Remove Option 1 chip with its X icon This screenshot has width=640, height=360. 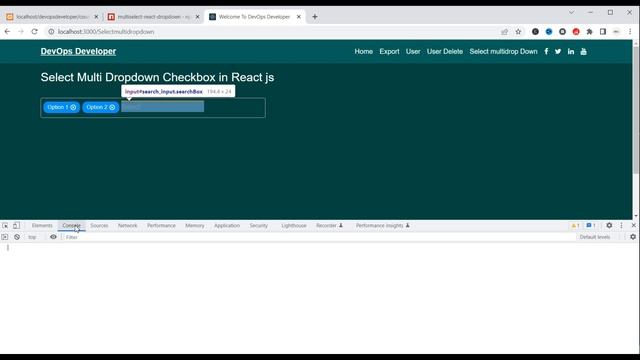click(x=73, y=107)
